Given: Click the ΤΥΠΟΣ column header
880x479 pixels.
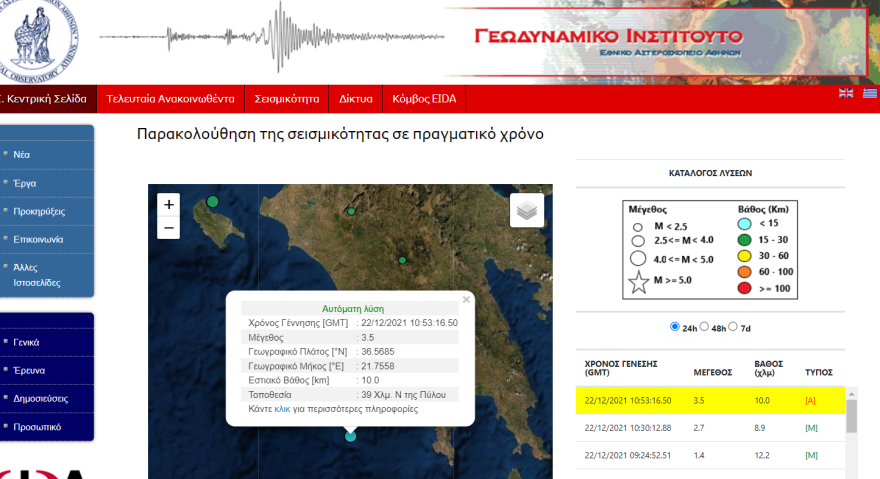Looking at the screenshot, I should pos(819,372).
